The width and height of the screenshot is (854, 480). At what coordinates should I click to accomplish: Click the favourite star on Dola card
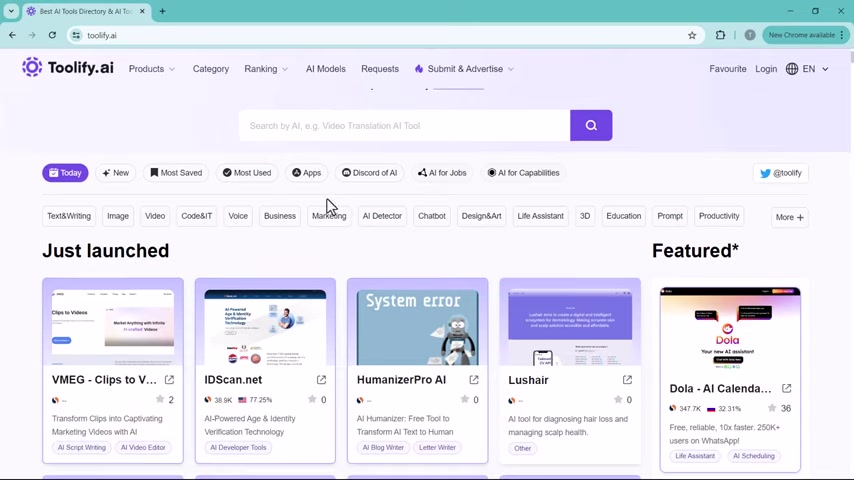(x=772, y=408)
